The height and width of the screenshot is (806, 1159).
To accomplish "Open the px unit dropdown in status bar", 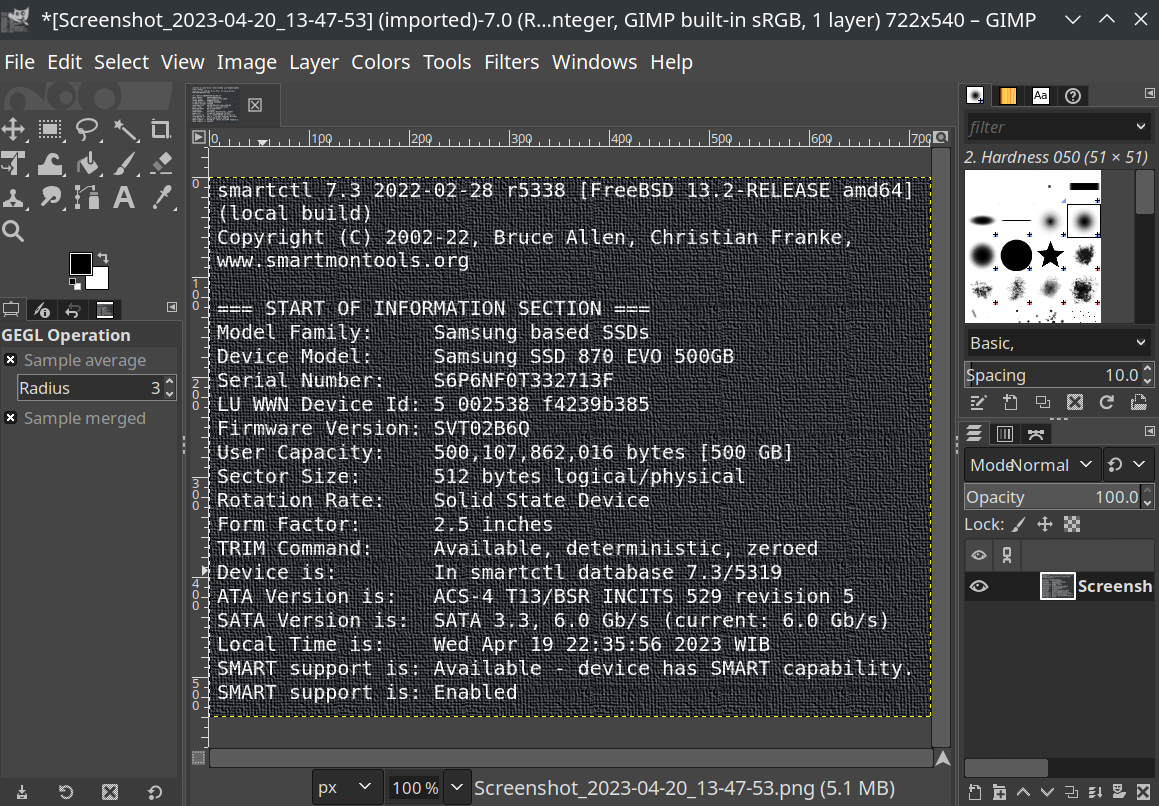I will (346, 788).
